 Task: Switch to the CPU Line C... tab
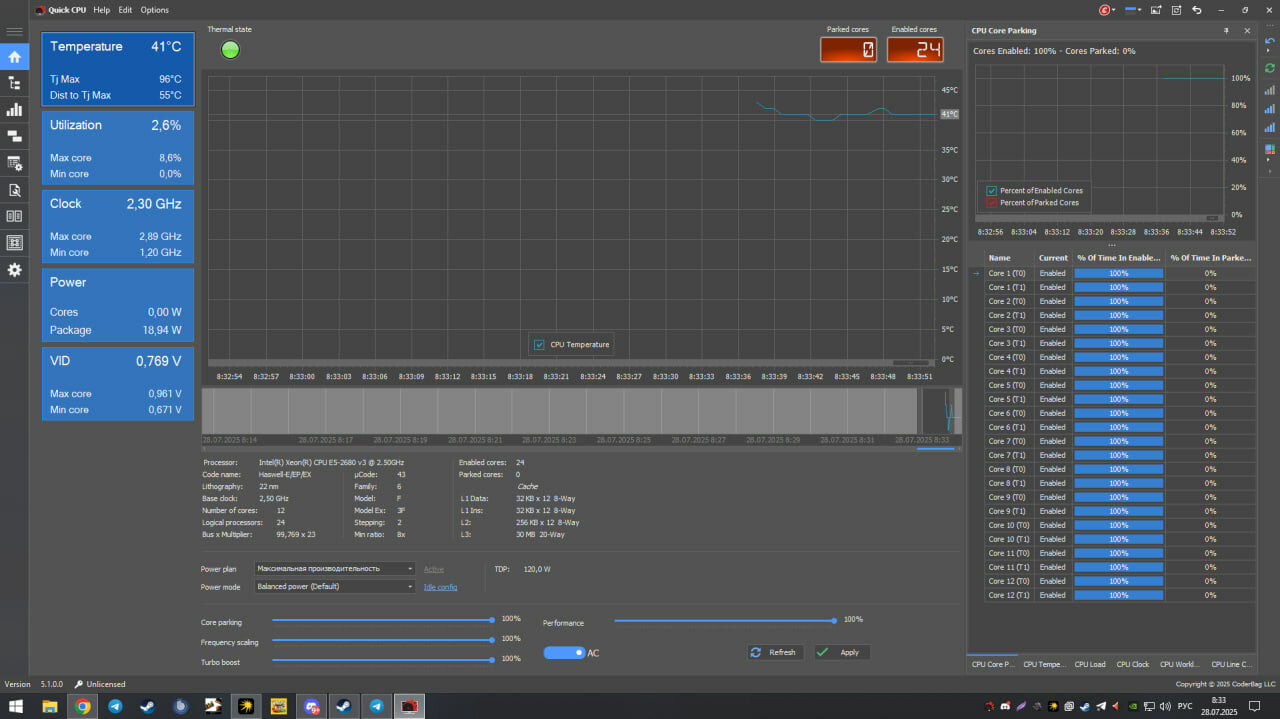point(1231,664)
